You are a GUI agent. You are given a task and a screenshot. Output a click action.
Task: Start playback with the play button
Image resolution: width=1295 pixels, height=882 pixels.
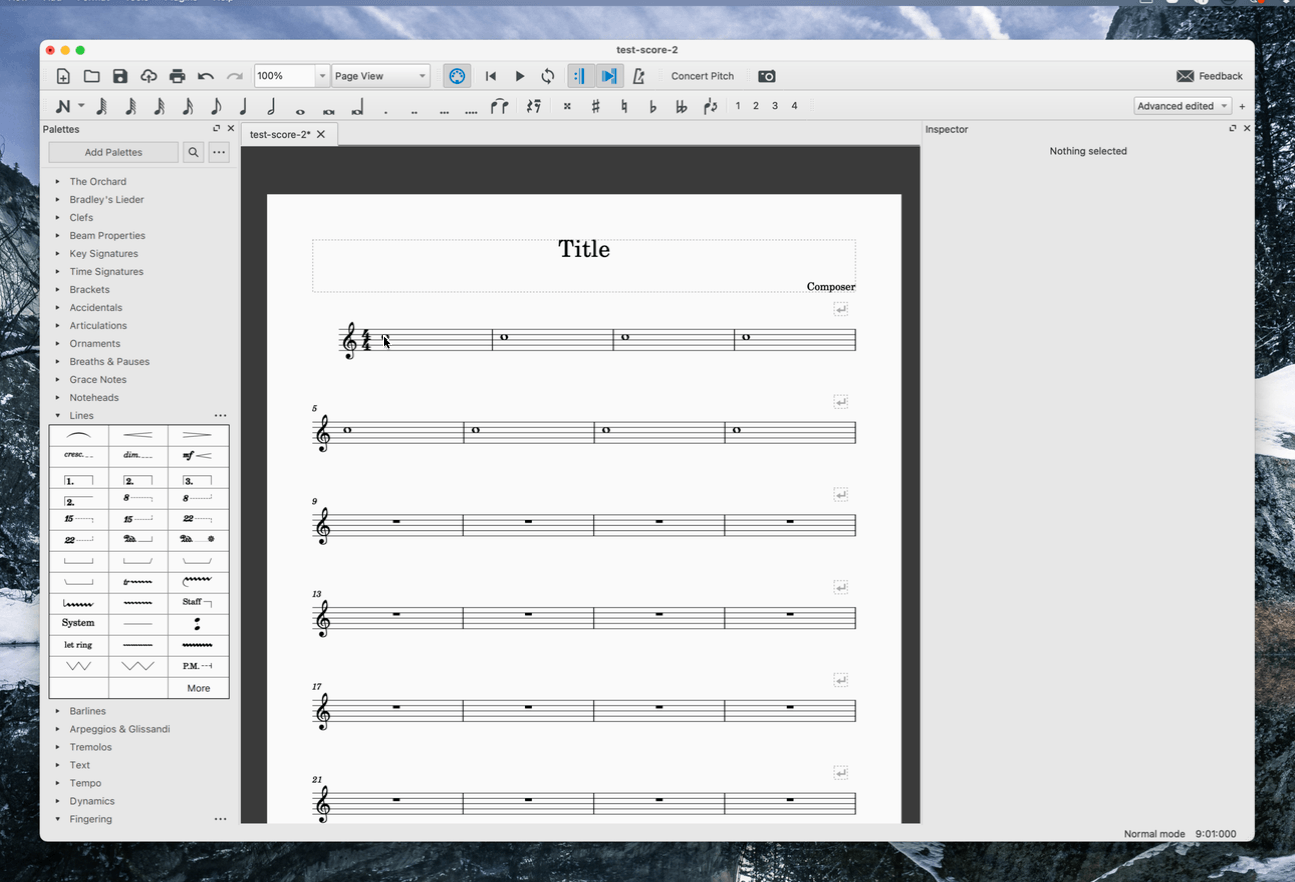(520, 76)
